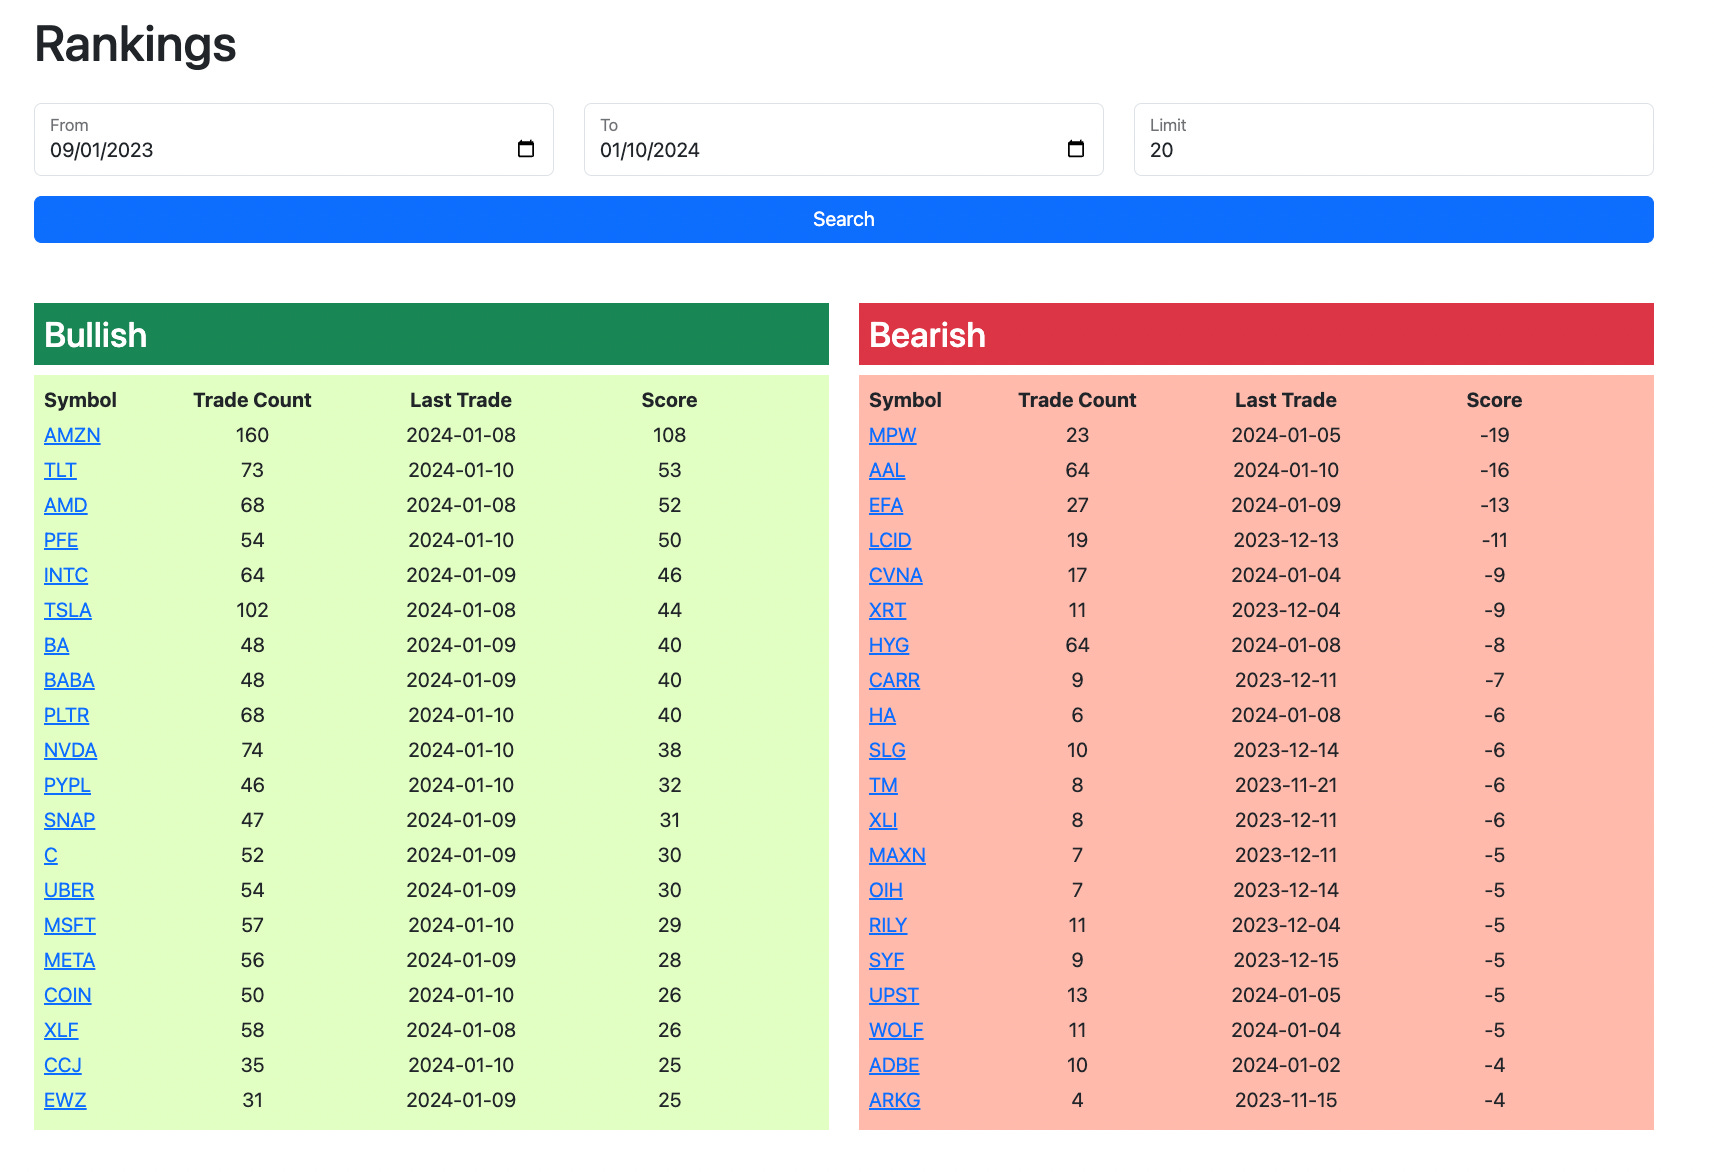The image size is (1714, 1172).
Task: Open the MSFT symbol link
Action: 69,925
